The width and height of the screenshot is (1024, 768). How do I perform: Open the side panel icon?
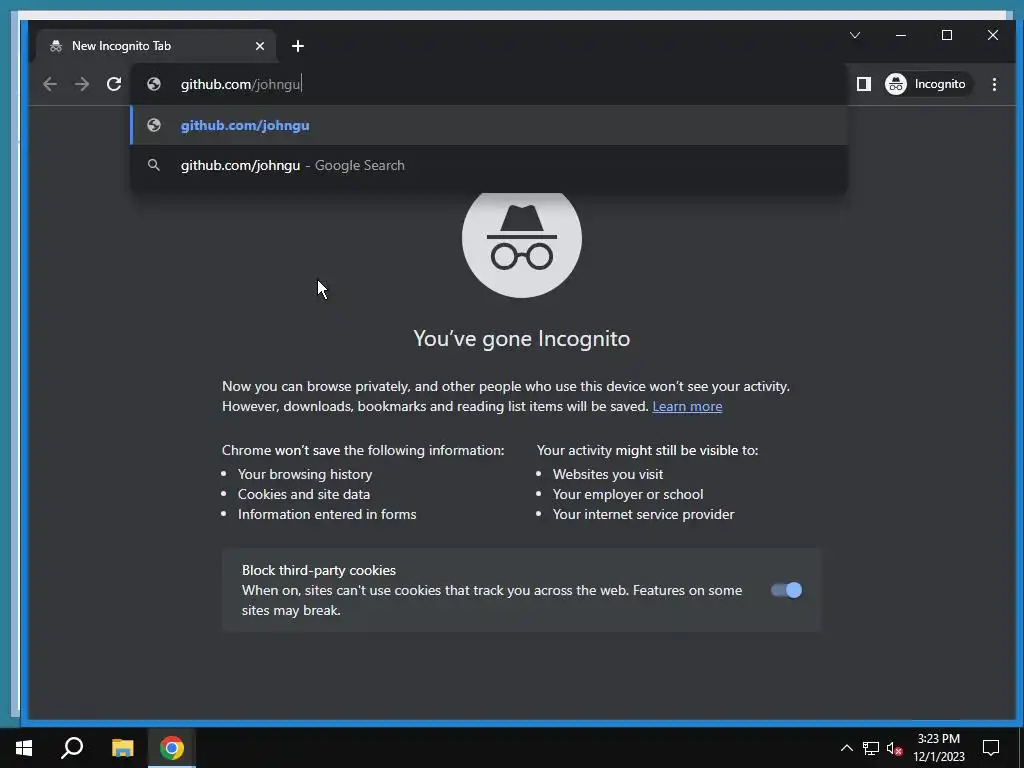[863, 84]
